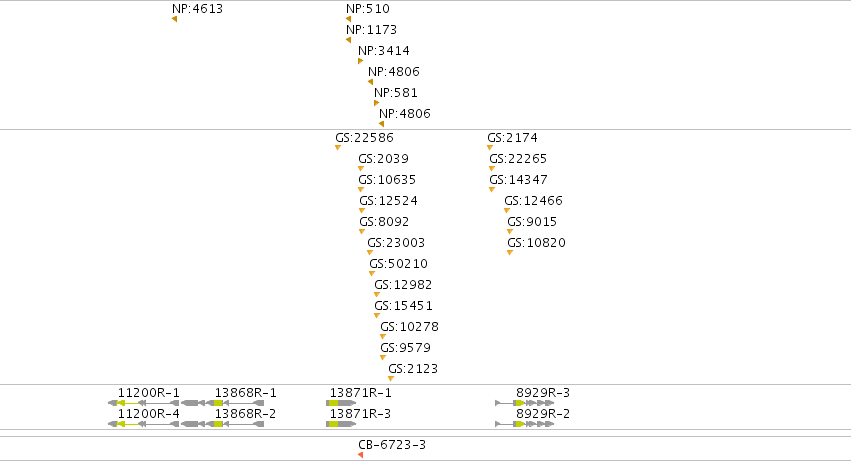
Task: Select the GS:9015 triangle marker
Action: (510, 232)
